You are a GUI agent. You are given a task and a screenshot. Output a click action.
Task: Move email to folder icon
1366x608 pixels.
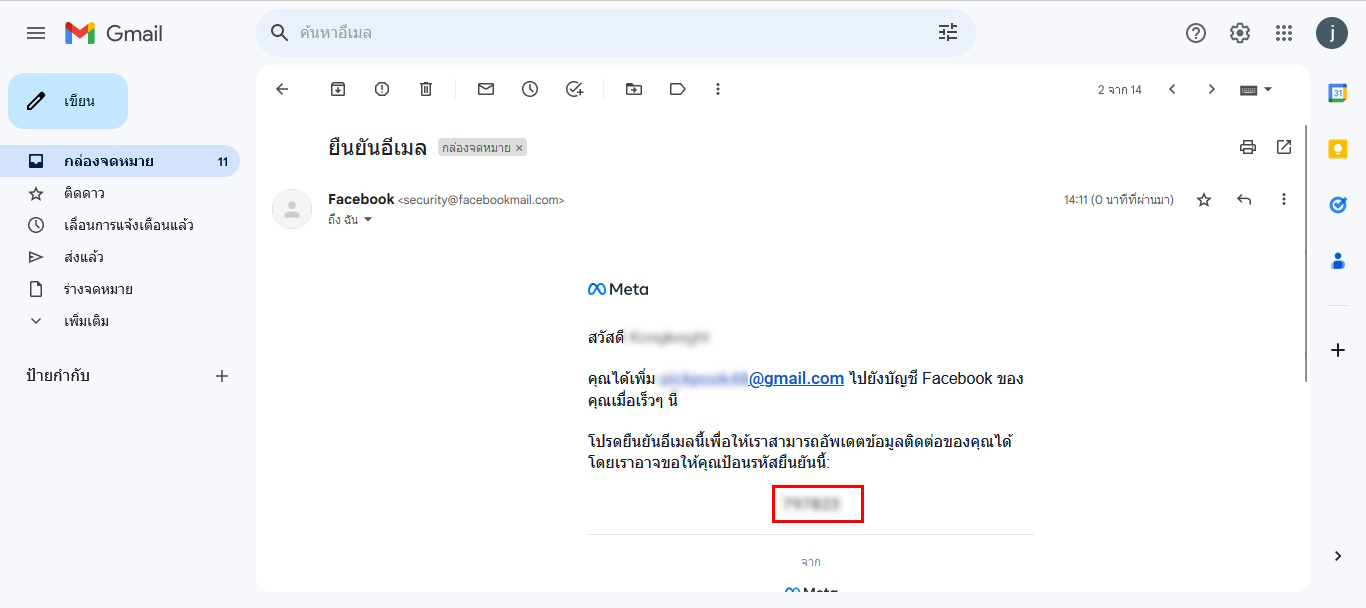[634, 89]
